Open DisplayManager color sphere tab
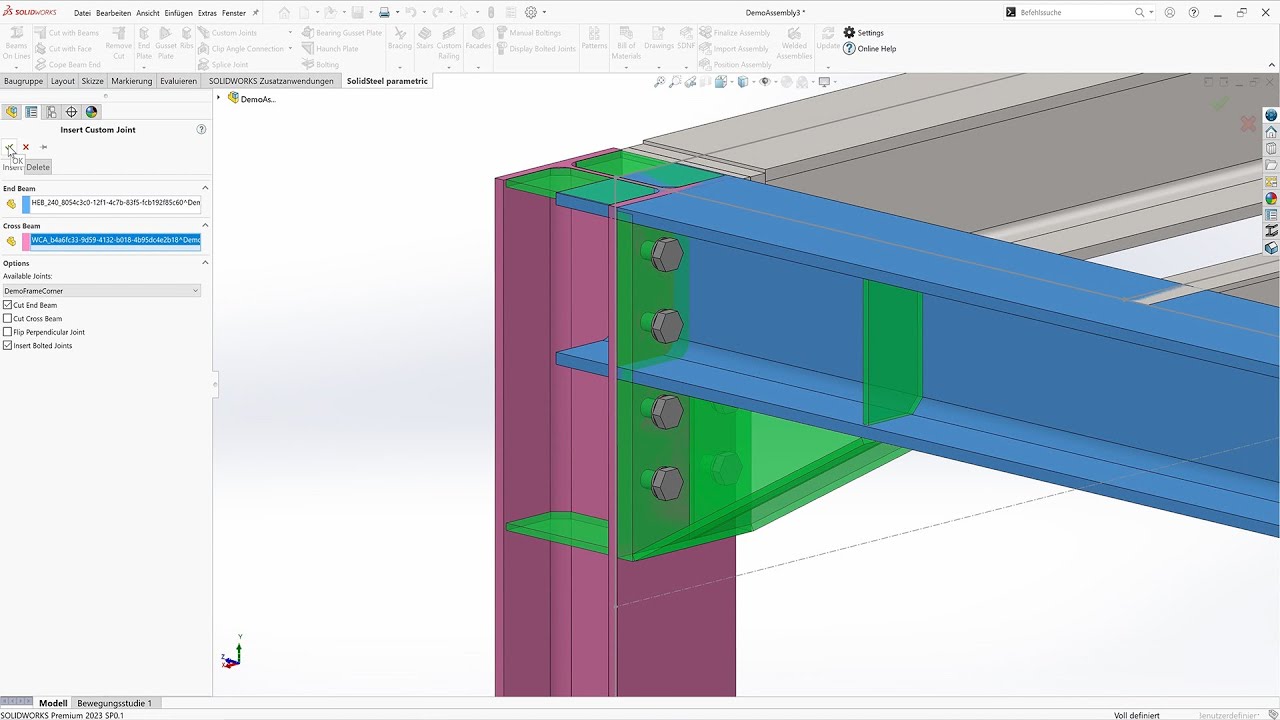Viewport: 1280px width, 720px height. click(92, 112)
